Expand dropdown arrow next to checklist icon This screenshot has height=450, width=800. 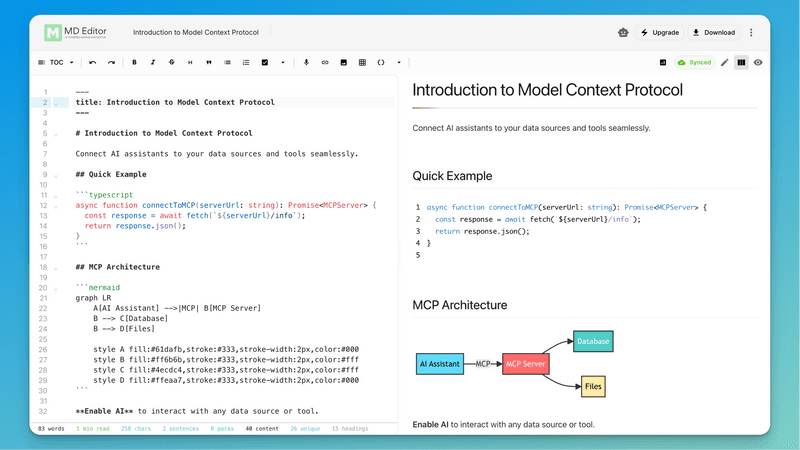[283, 62]
